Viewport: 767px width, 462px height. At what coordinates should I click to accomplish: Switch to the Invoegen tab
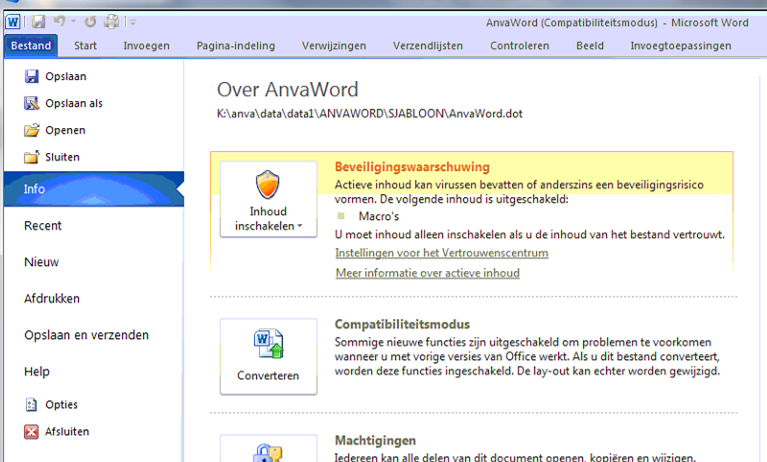(x=146, y=46)
